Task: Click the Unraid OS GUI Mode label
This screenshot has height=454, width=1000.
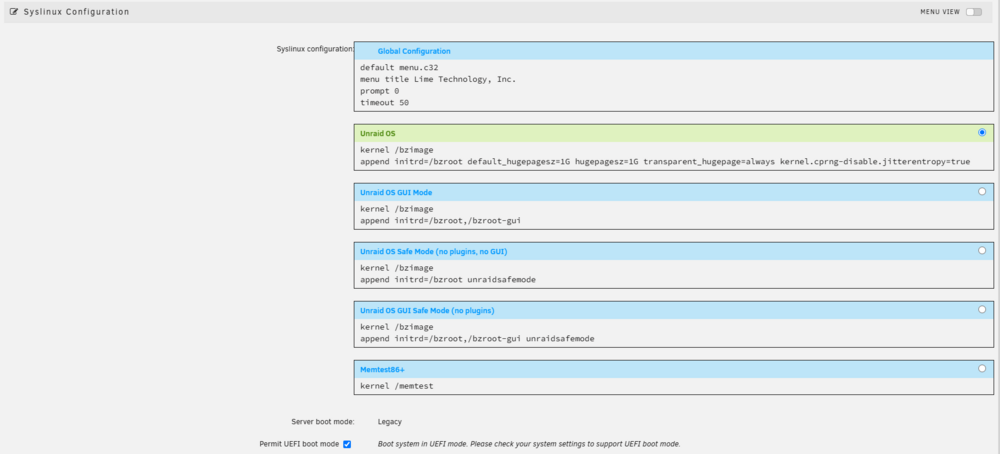Action: [397, 193]
